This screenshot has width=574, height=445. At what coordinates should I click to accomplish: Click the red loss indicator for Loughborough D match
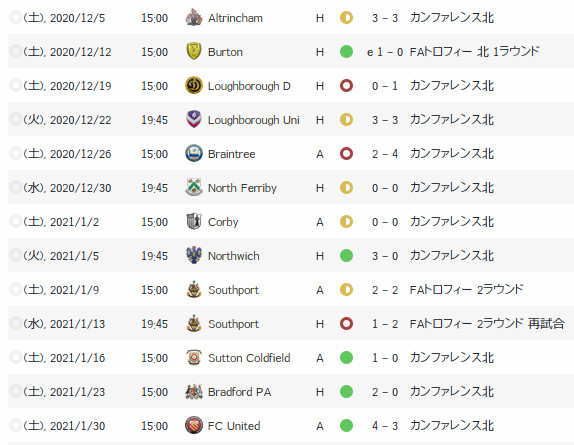(x=346, y=86)
